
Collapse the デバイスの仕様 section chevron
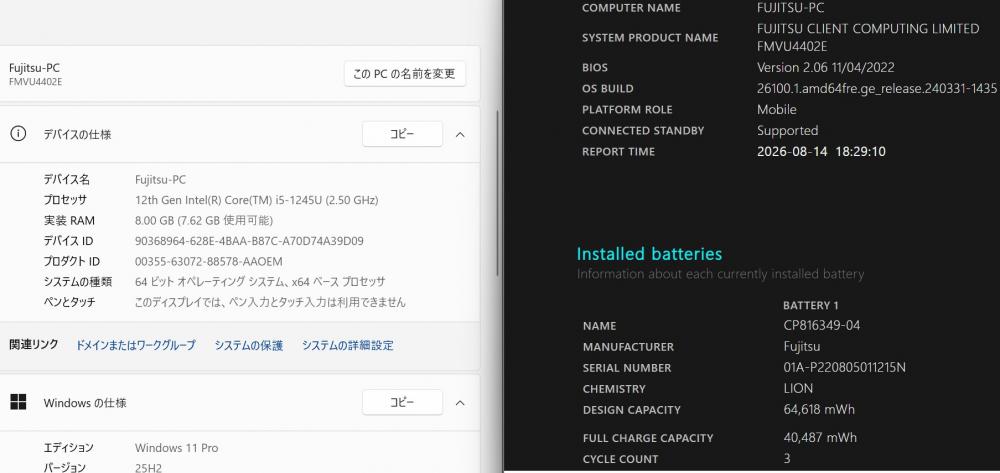coord(460,135)
